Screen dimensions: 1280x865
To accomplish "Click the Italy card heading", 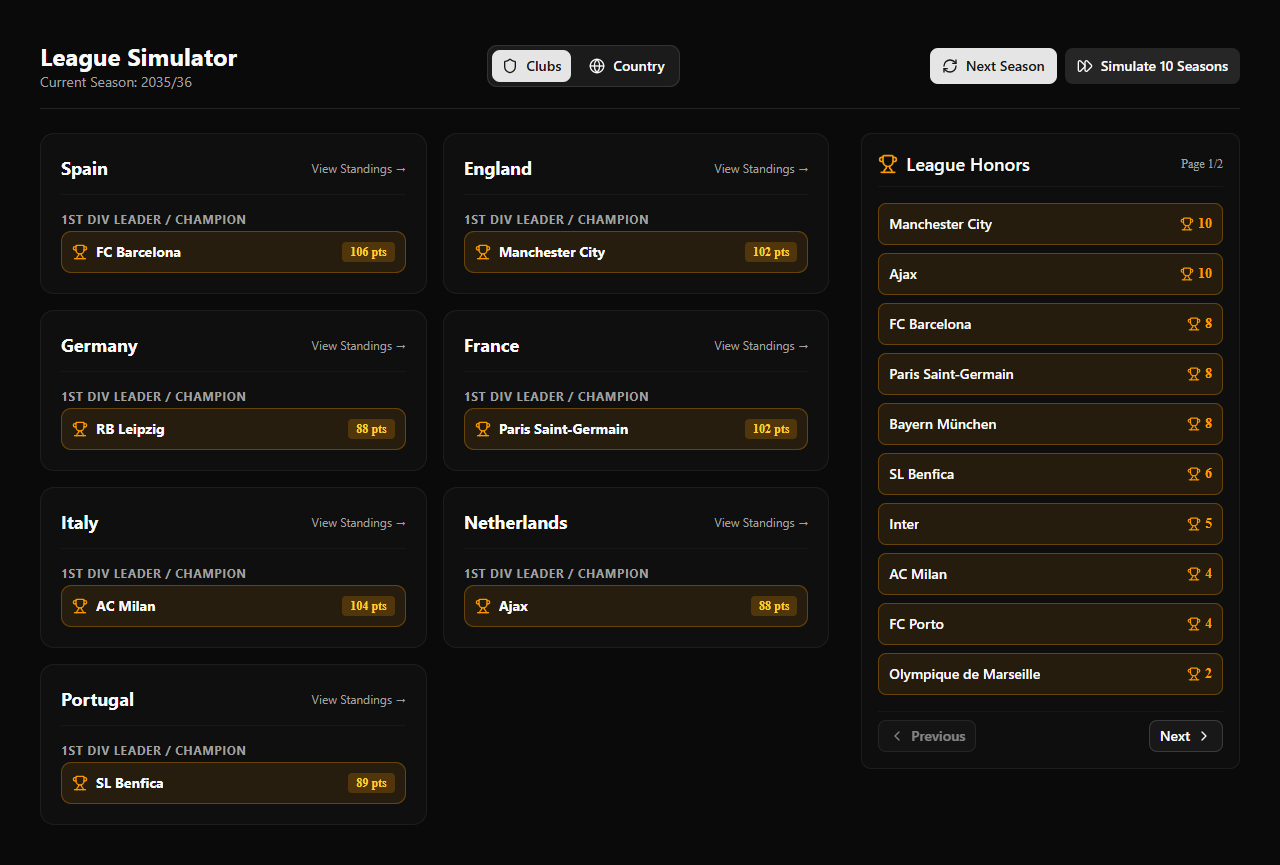I will pos(79,523).
